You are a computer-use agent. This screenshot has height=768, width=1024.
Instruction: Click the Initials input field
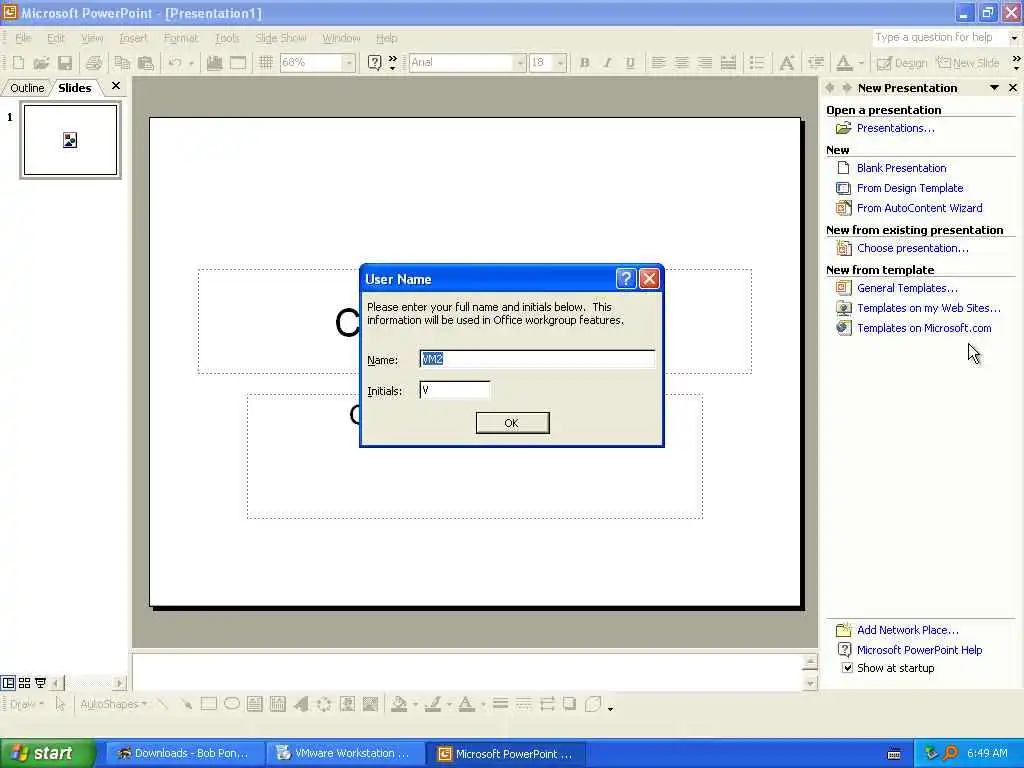coord(455,390)
